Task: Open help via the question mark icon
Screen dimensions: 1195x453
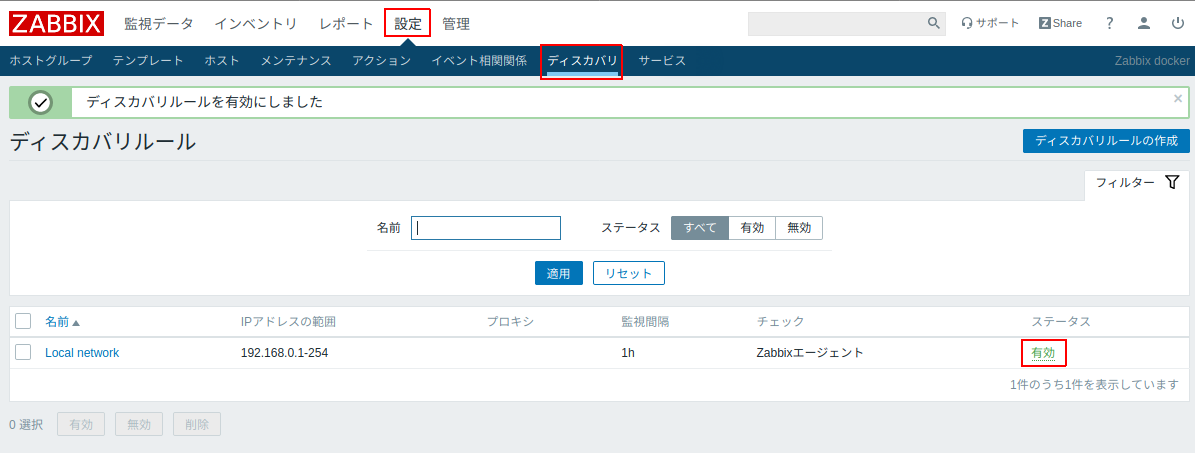Action: point(1110,24)
